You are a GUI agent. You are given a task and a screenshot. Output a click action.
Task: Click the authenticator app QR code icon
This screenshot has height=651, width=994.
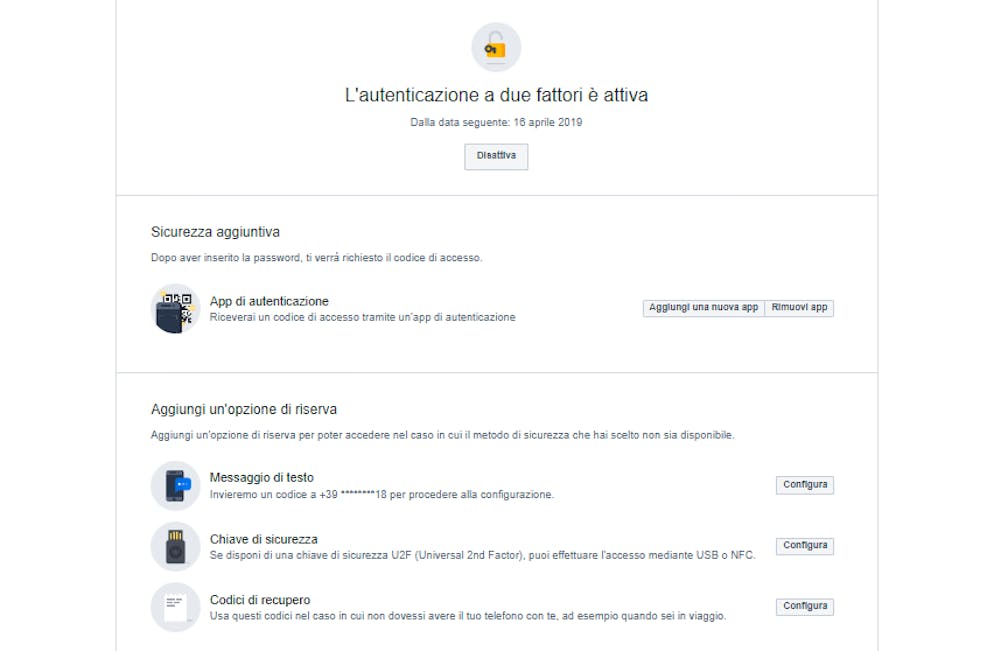(x=175, y=308)
